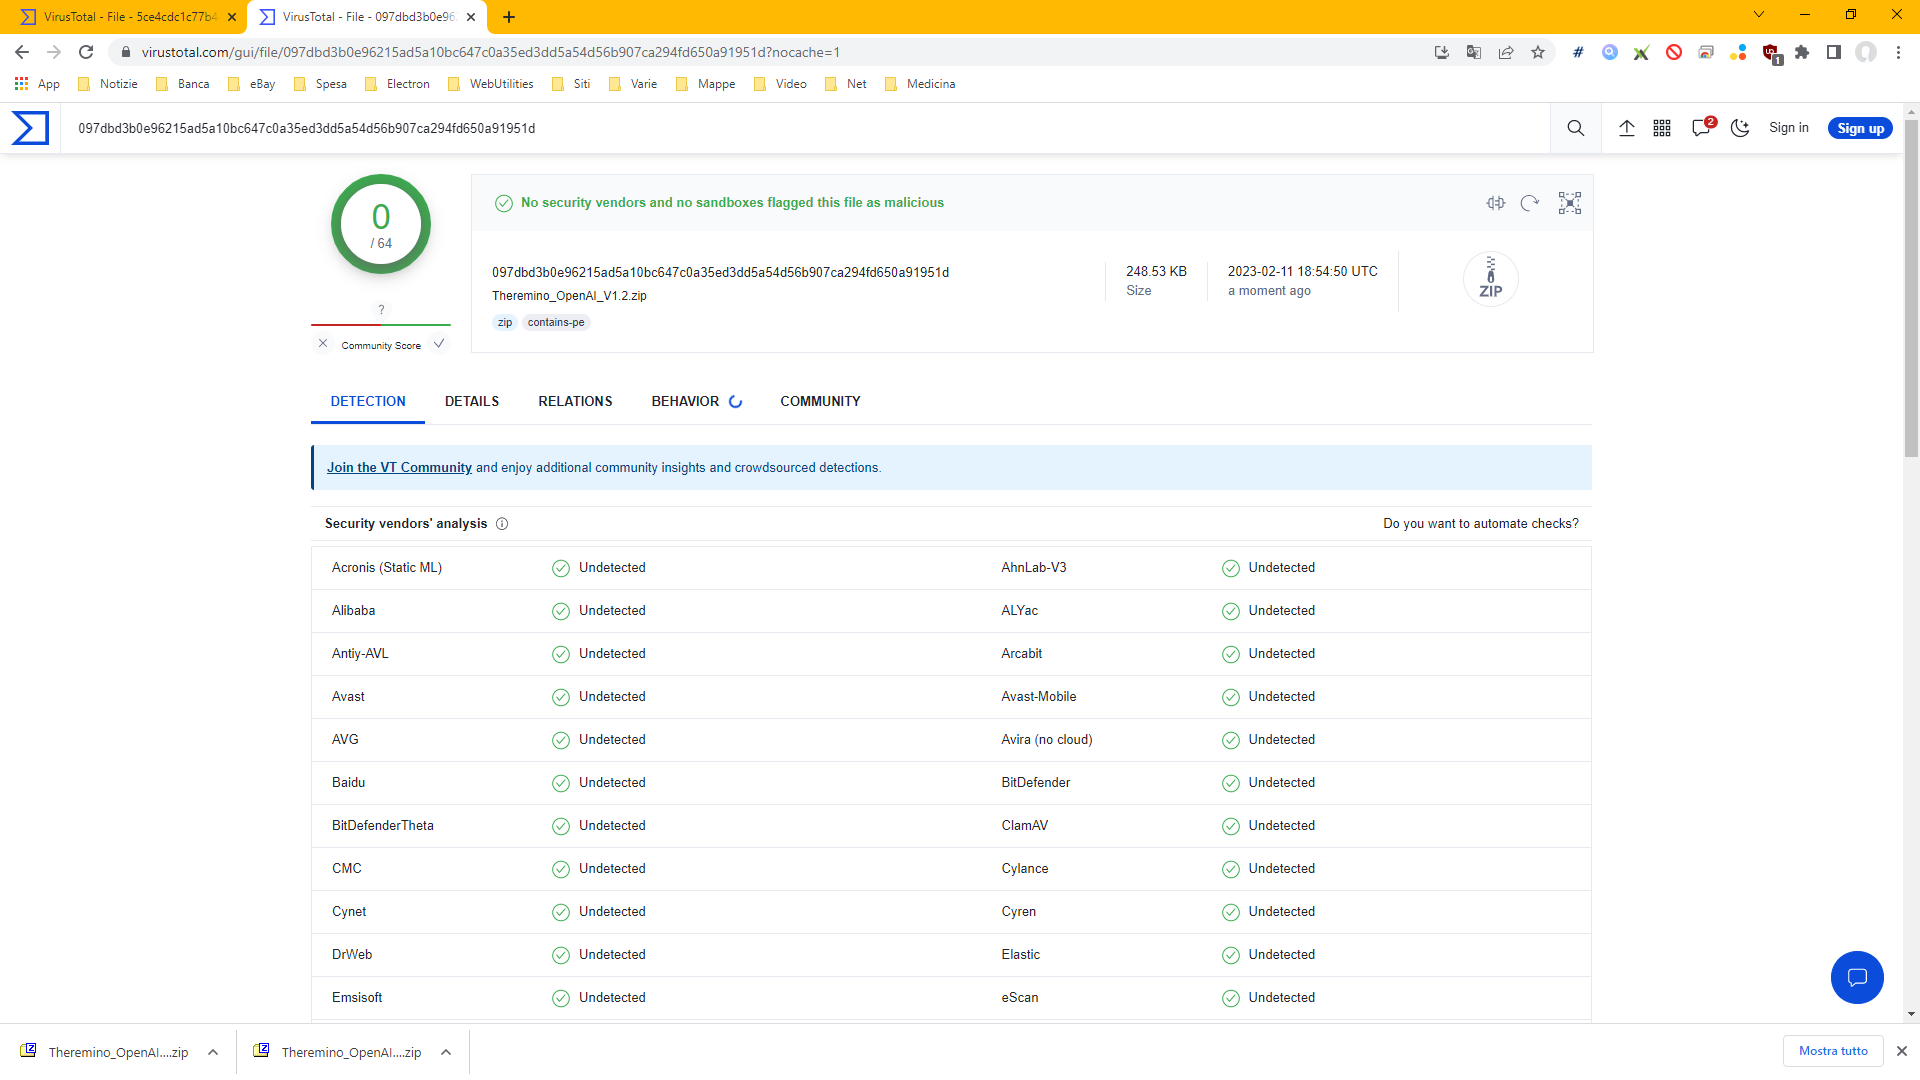Open the Medicina bookmark folder
Viewport: 1920px width, 1080px height.
point(920,84)
